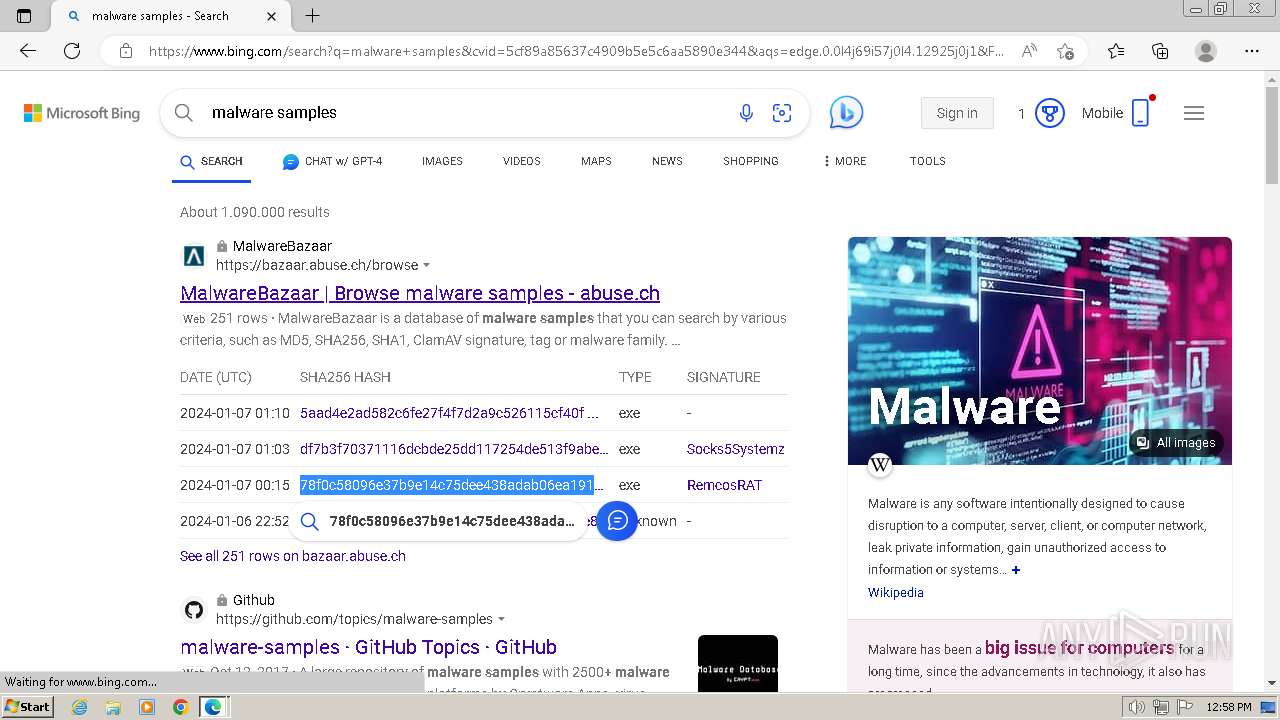Switch to CHAT w/ GPT-4 tab
Screen dimensions: 1280x720
click(x=332, y=161)
